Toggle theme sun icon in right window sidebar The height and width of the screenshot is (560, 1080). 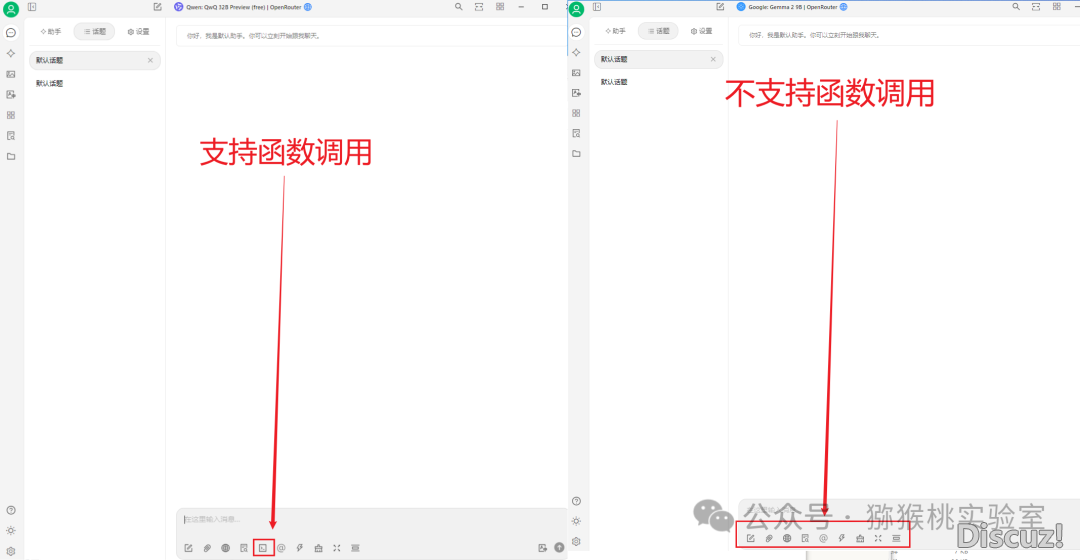click(577, 521)
